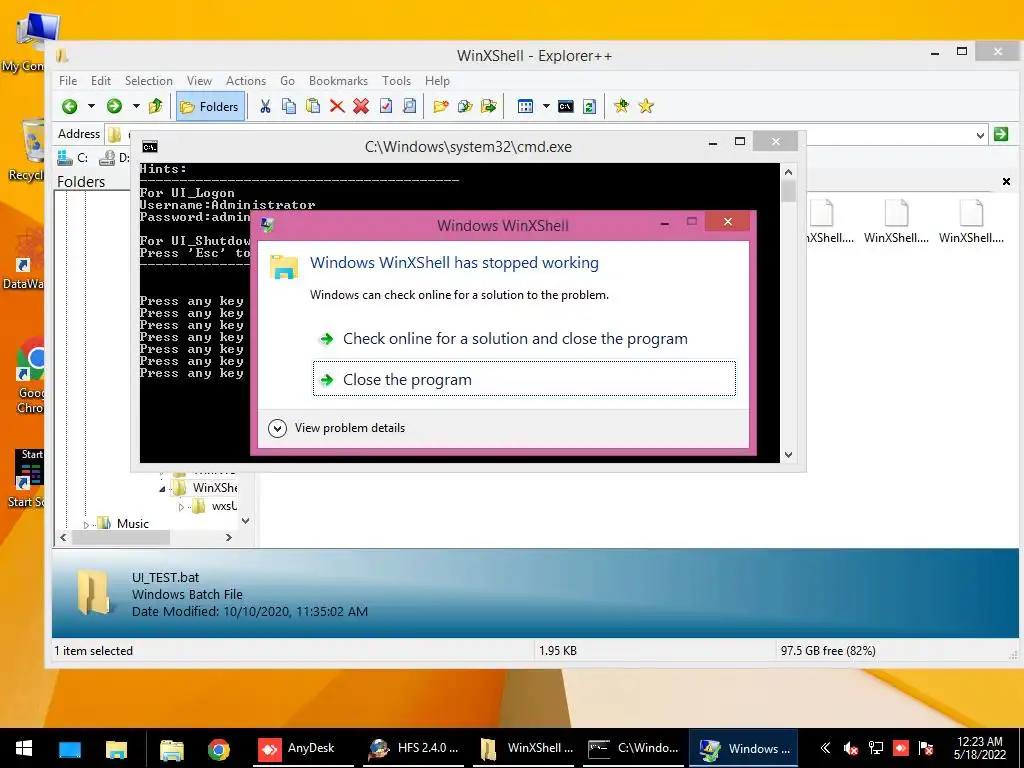Screen dimensions: 1024x768
Task: Switch to cmd C:\Windo... taskbar item
Action: coord(632,749)
